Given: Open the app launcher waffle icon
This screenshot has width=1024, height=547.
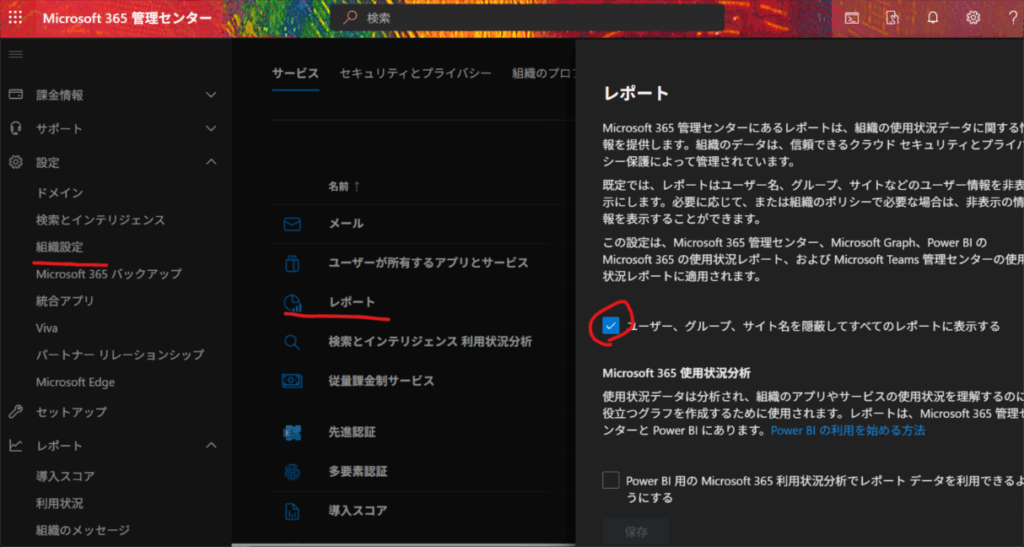Looking at the screenshot, I should [15, 18].
